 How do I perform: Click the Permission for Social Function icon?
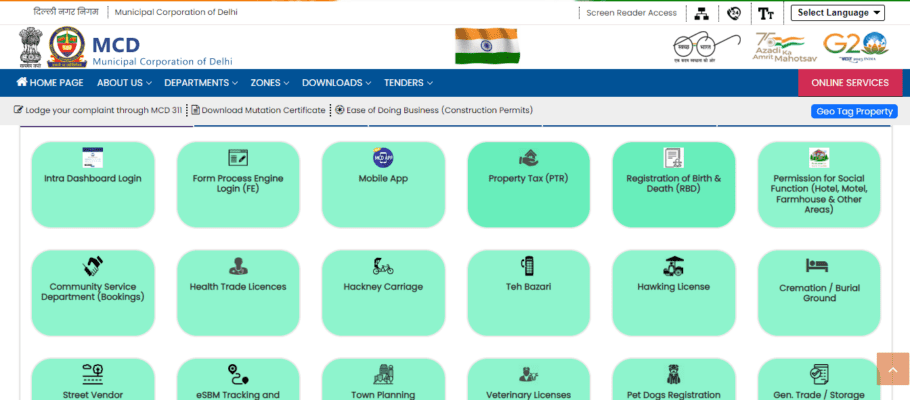[x=819, y=157]
